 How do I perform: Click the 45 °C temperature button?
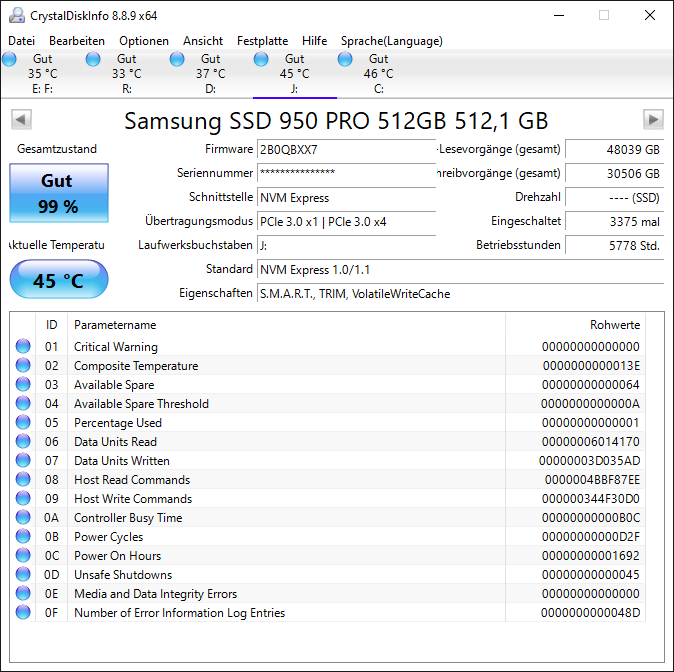click(x=59, y=279)
